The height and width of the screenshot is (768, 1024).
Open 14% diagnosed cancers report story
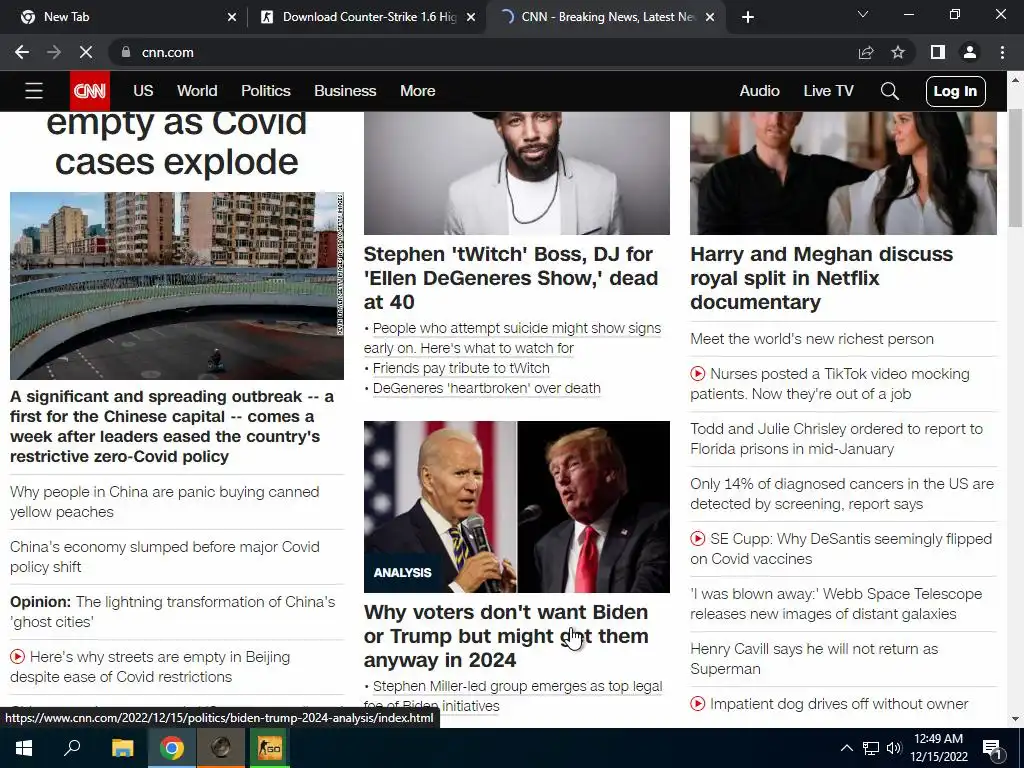(842, 494)
